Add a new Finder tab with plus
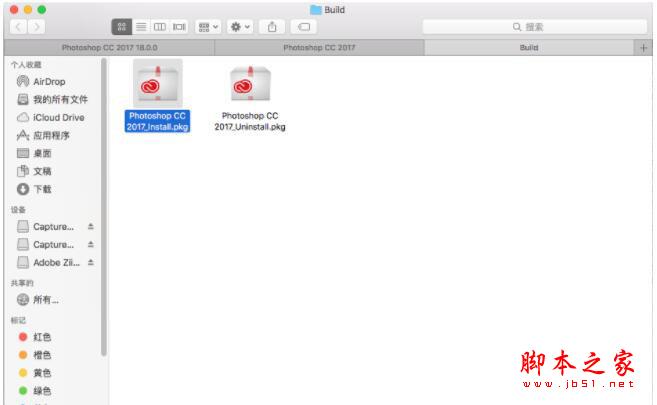 click(643, 48)
